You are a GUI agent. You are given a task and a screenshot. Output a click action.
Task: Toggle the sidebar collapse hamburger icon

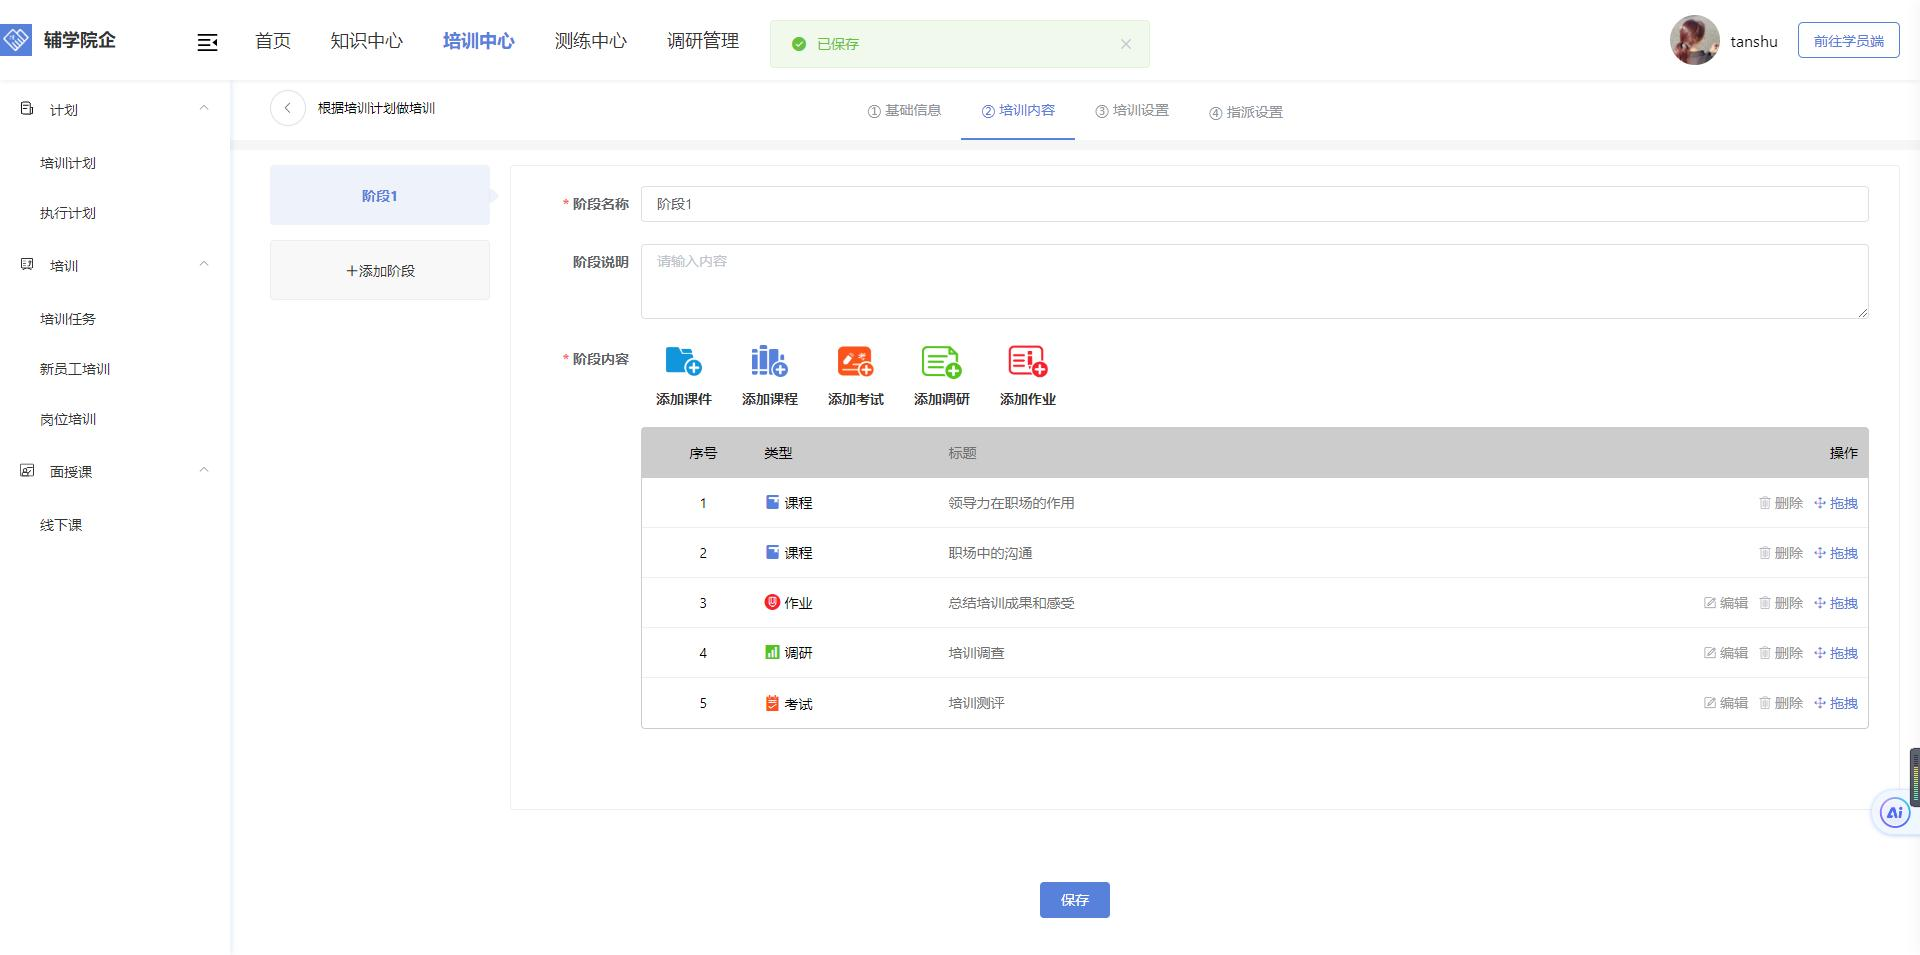point(207,42)
